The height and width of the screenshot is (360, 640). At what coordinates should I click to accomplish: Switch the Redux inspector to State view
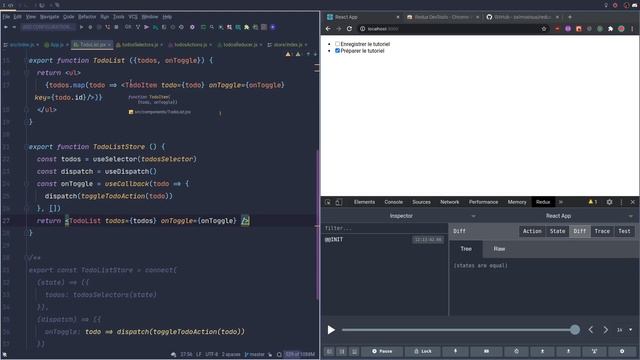click(x=557, y=231)
